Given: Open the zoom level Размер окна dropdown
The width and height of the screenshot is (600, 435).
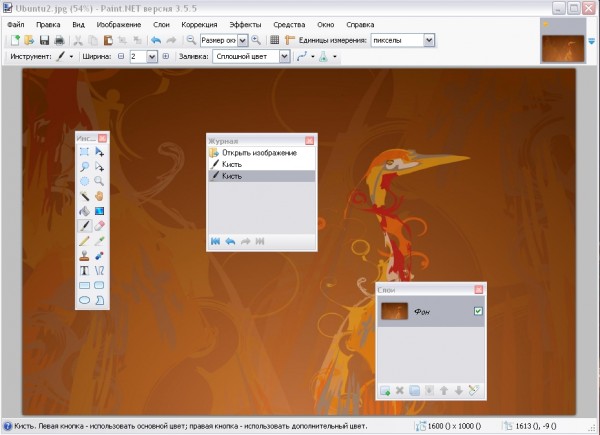Looking at the screenshot, I should (x=243, y=40).
